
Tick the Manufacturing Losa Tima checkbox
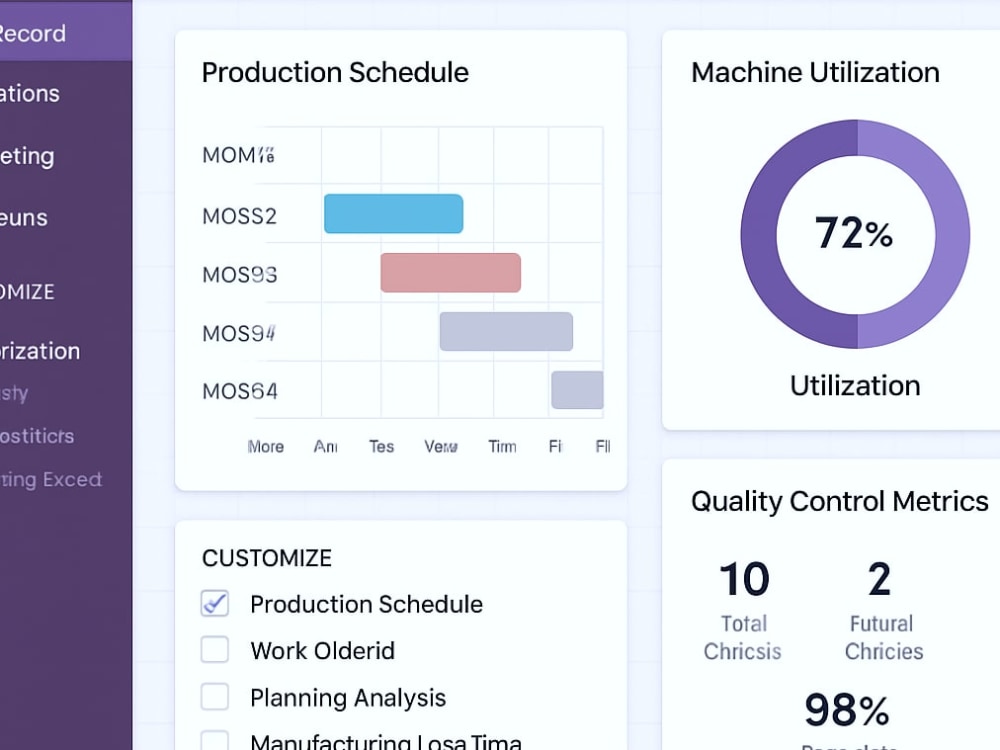[x=215, y=740]
